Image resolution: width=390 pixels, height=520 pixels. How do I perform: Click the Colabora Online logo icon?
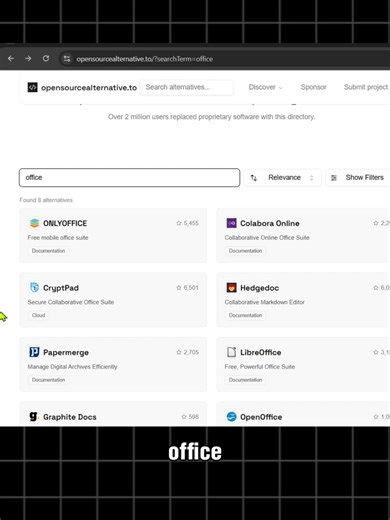[x=231, y=223]
